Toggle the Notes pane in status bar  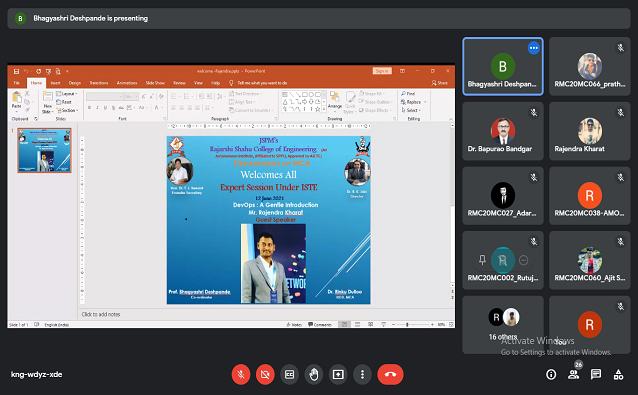294,325
